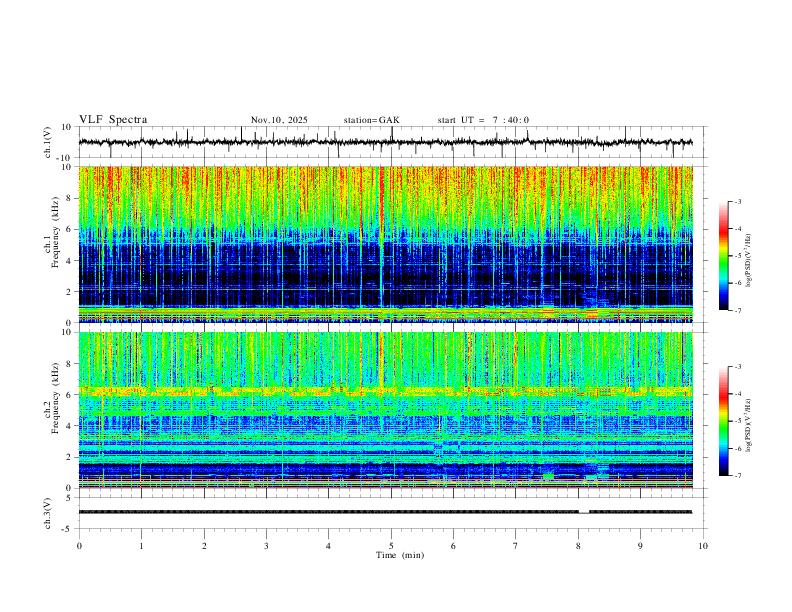Screen dimensions: 792x612
Task: Click time axis tick label '3'
Action: click(266, 546)
